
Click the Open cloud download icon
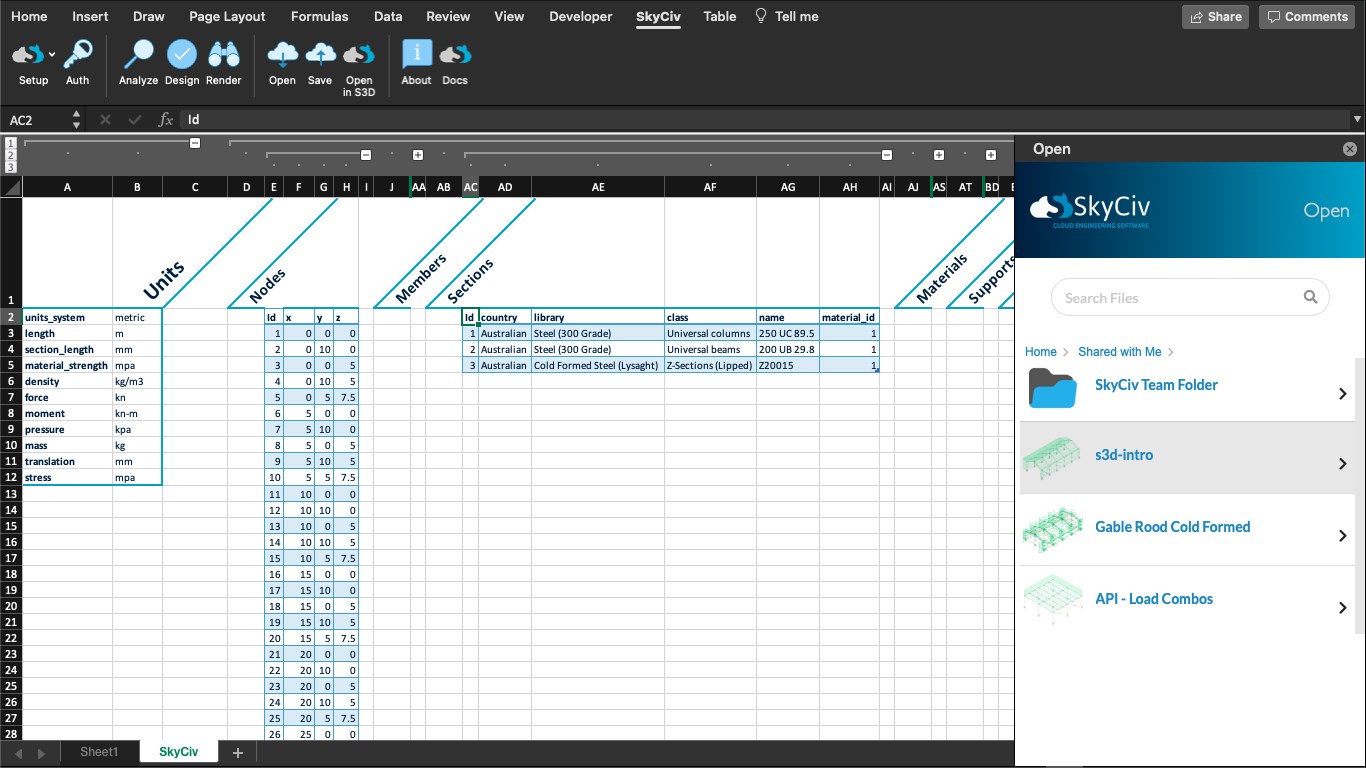(x=283, y=54)
